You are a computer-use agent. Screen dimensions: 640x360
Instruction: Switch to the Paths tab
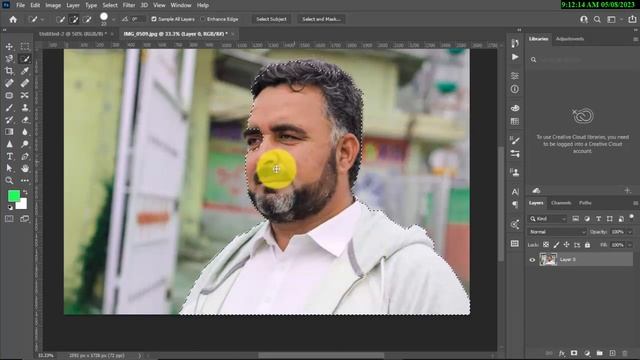[585, 203]
